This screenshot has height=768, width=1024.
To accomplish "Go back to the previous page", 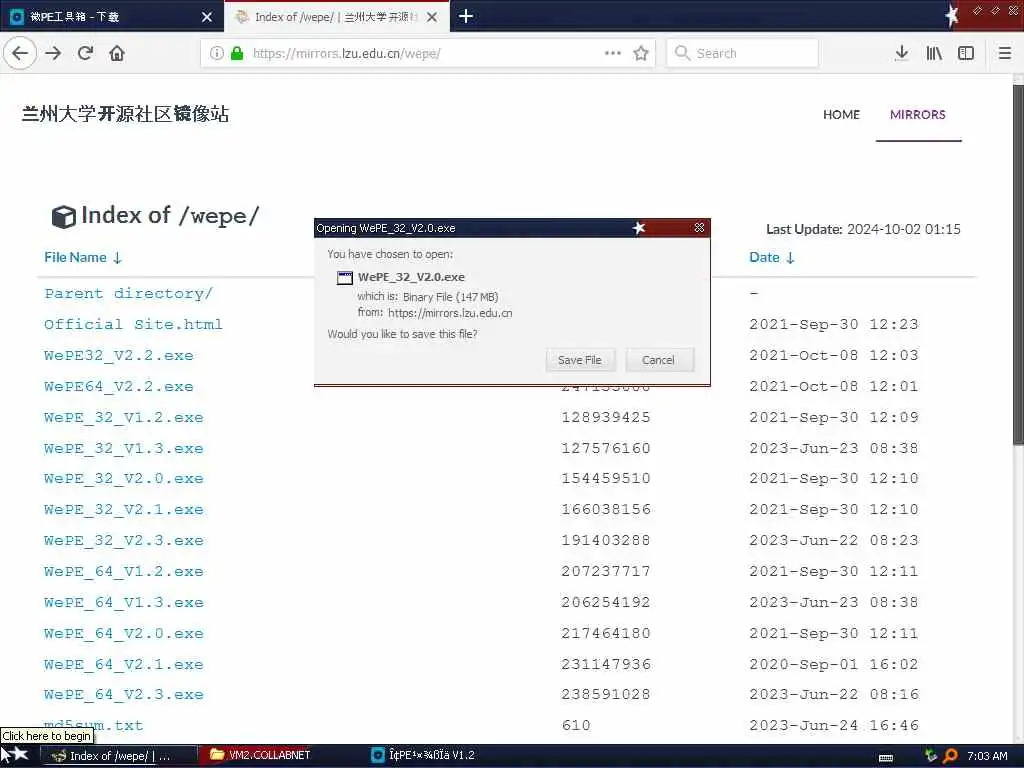I will click(x=20, y=53).
